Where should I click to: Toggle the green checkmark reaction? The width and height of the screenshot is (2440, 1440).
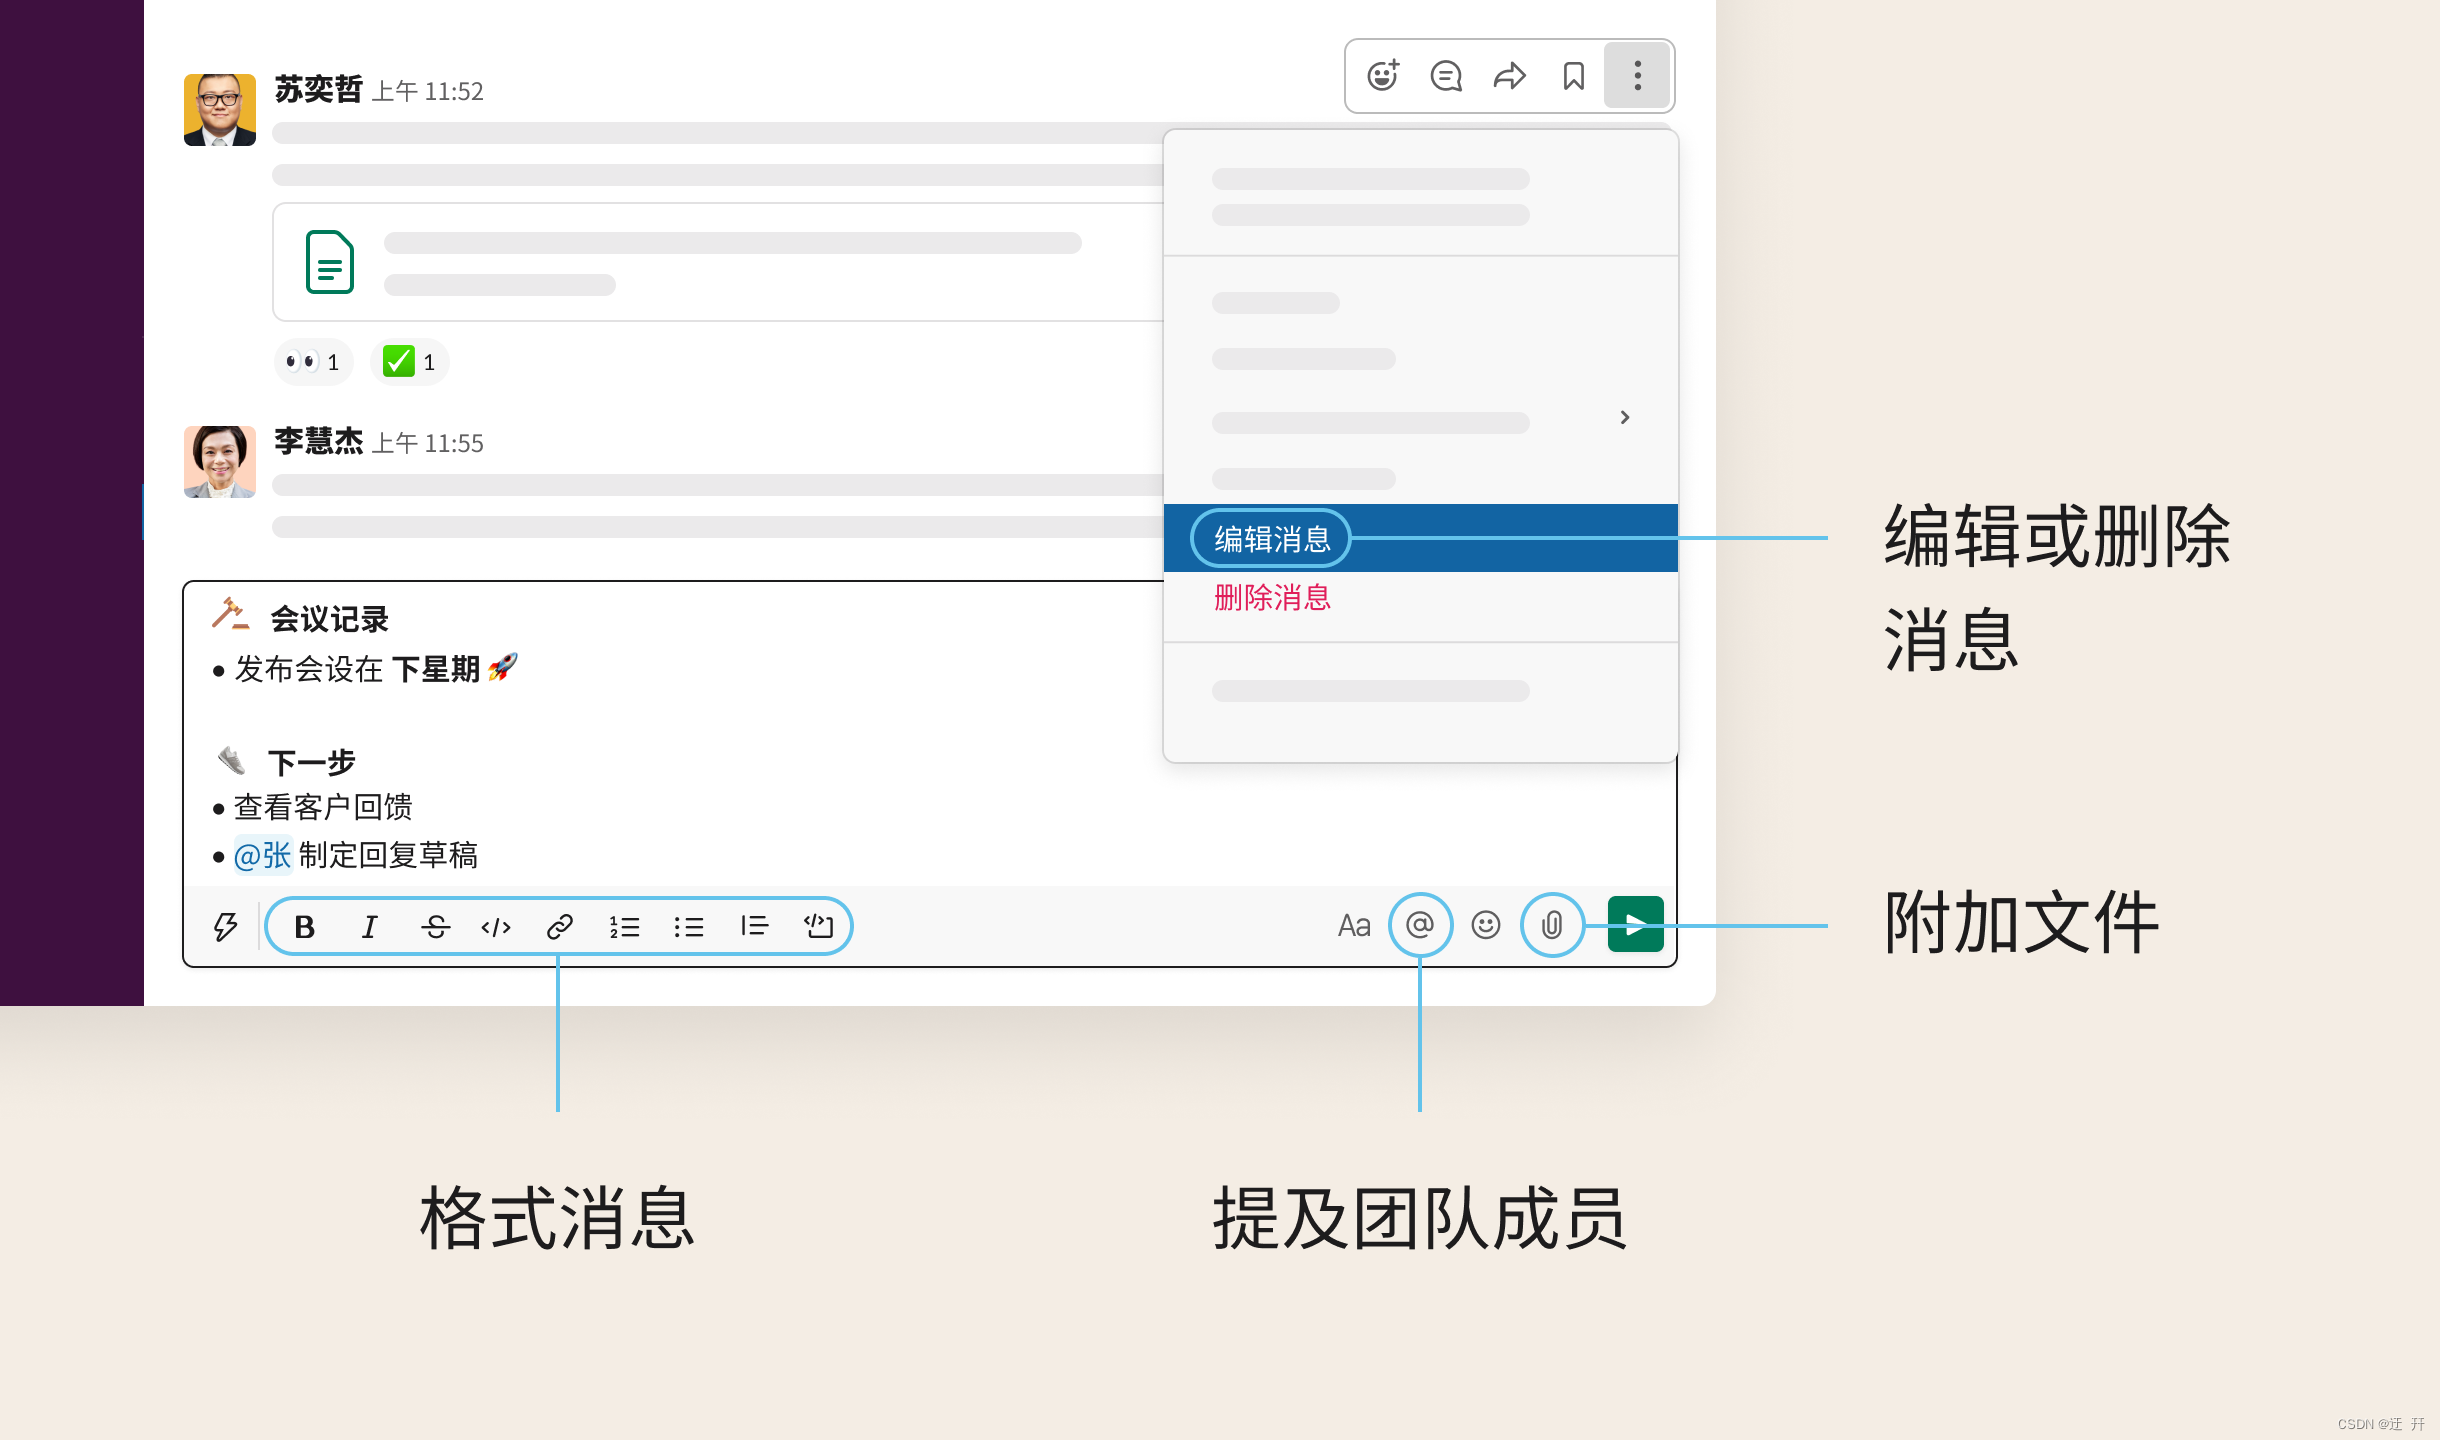point(409,362)
